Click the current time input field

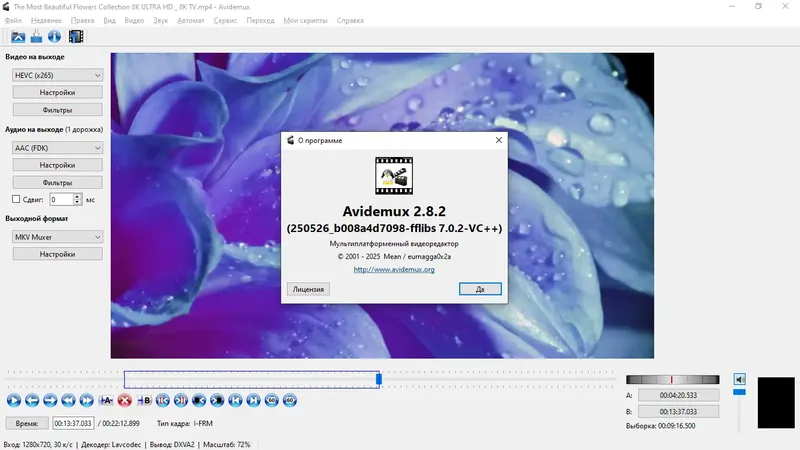pyautogui.click(x=73, y=423)
